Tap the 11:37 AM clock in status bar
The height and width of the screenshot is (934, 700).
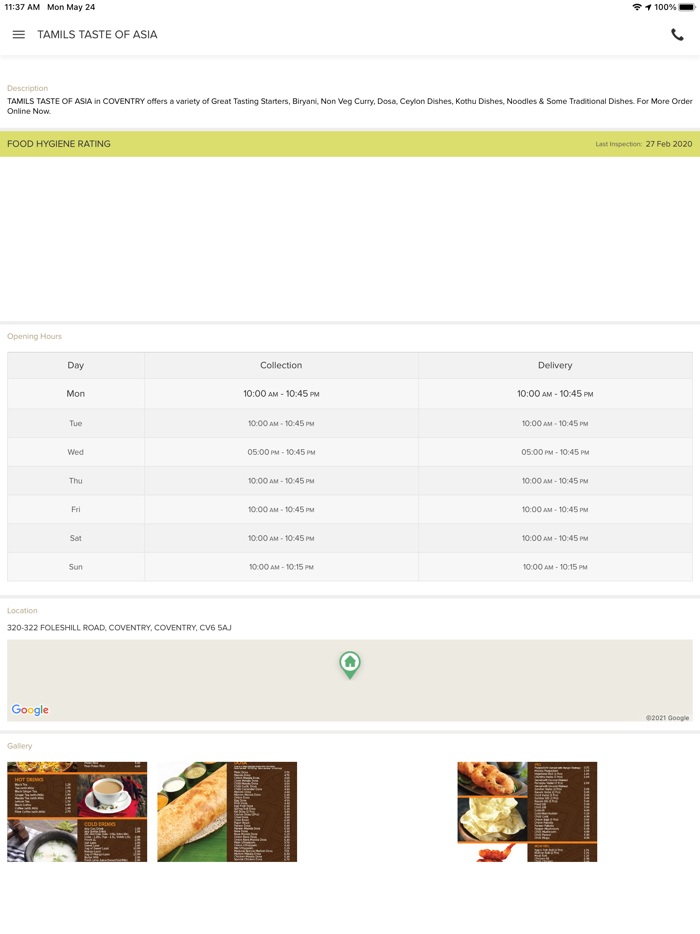pyautogui.click(x=22, y=7)
